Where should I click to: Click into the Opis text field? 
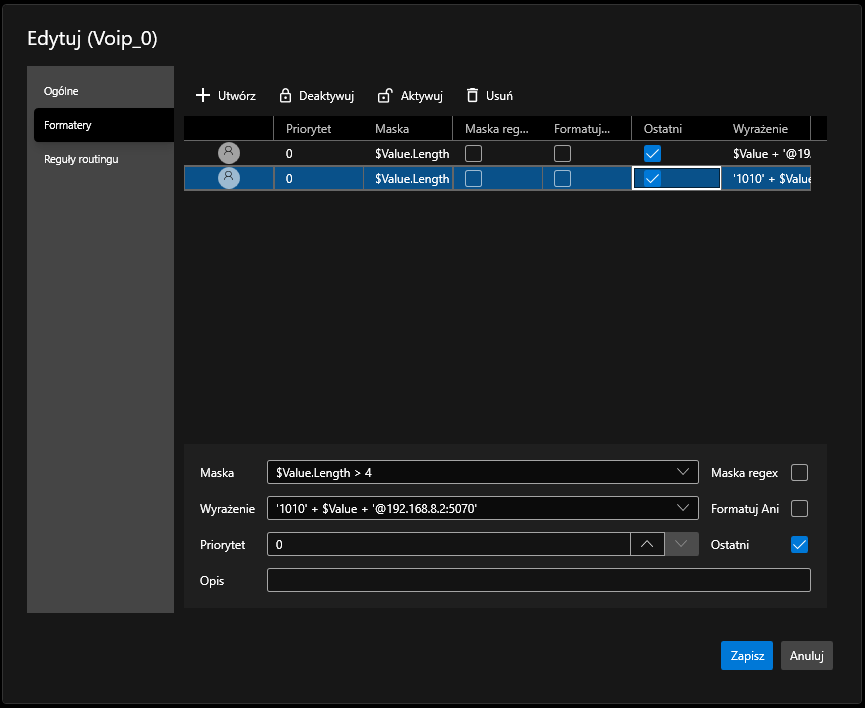click(x=538, y=580)
